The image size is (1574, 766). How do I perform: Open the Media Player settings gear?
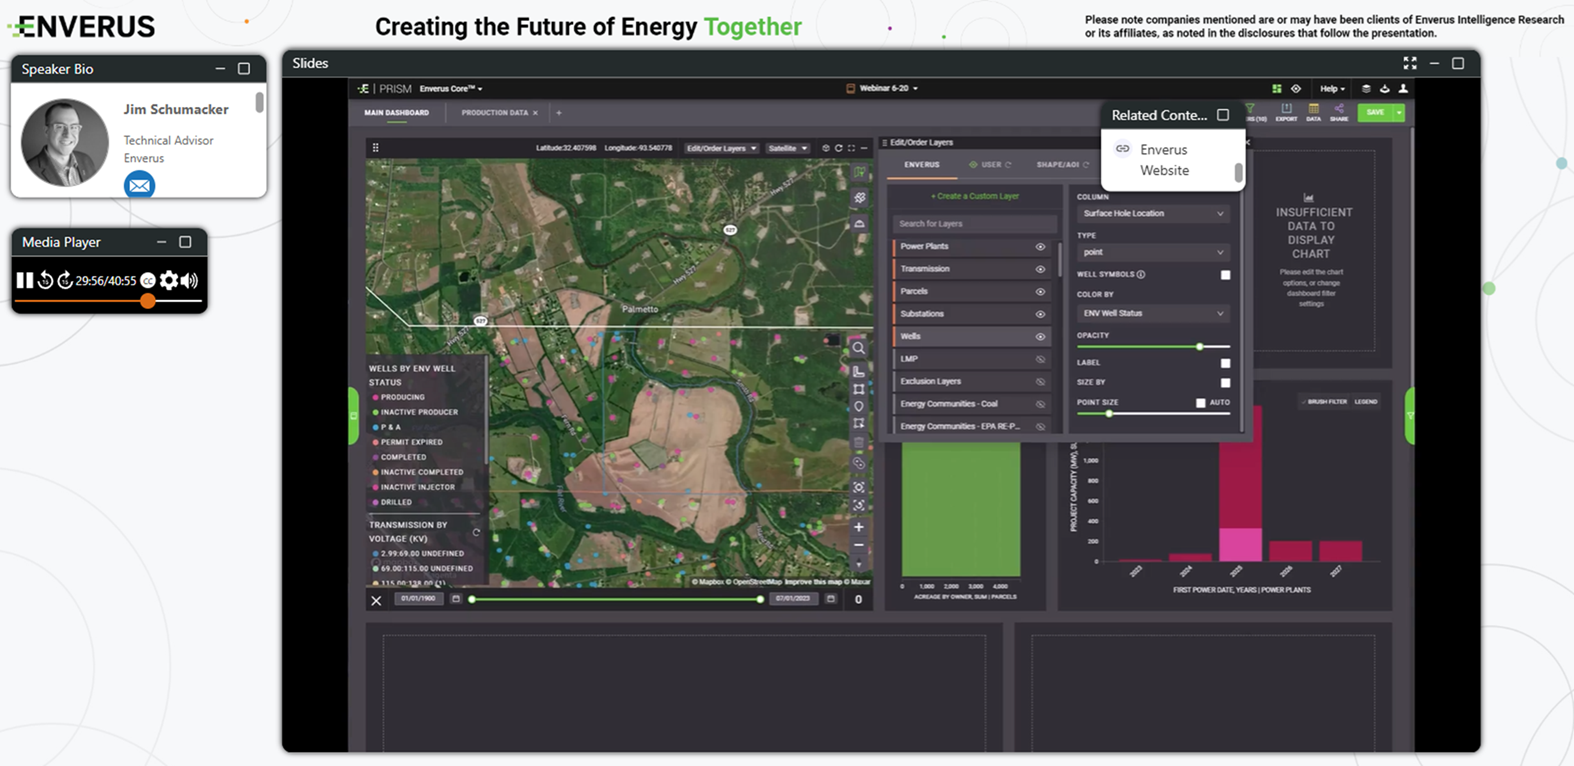(x=169, y=281)
